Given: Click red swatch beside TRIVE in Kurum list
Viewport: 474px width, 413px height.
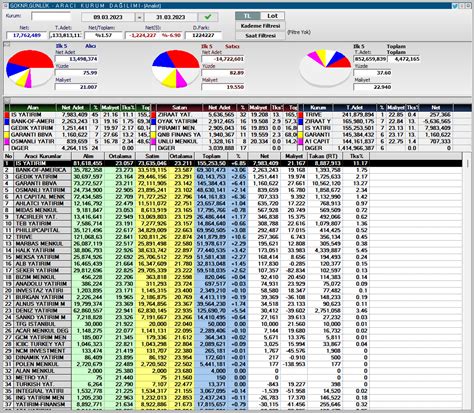Looking at the screenshot, I should pyautogui.click(x=301, y=115).
